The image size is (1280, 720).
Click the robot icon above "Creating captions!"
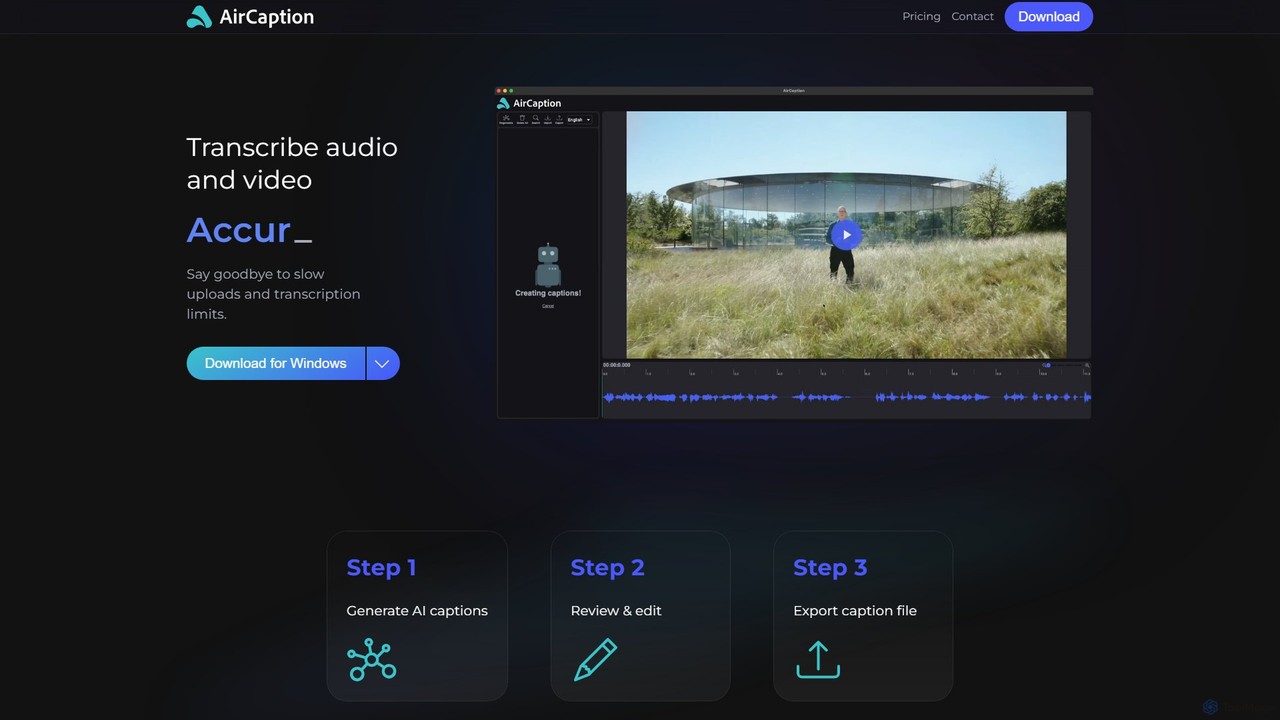pyautogui.click(x=548, y=265)
